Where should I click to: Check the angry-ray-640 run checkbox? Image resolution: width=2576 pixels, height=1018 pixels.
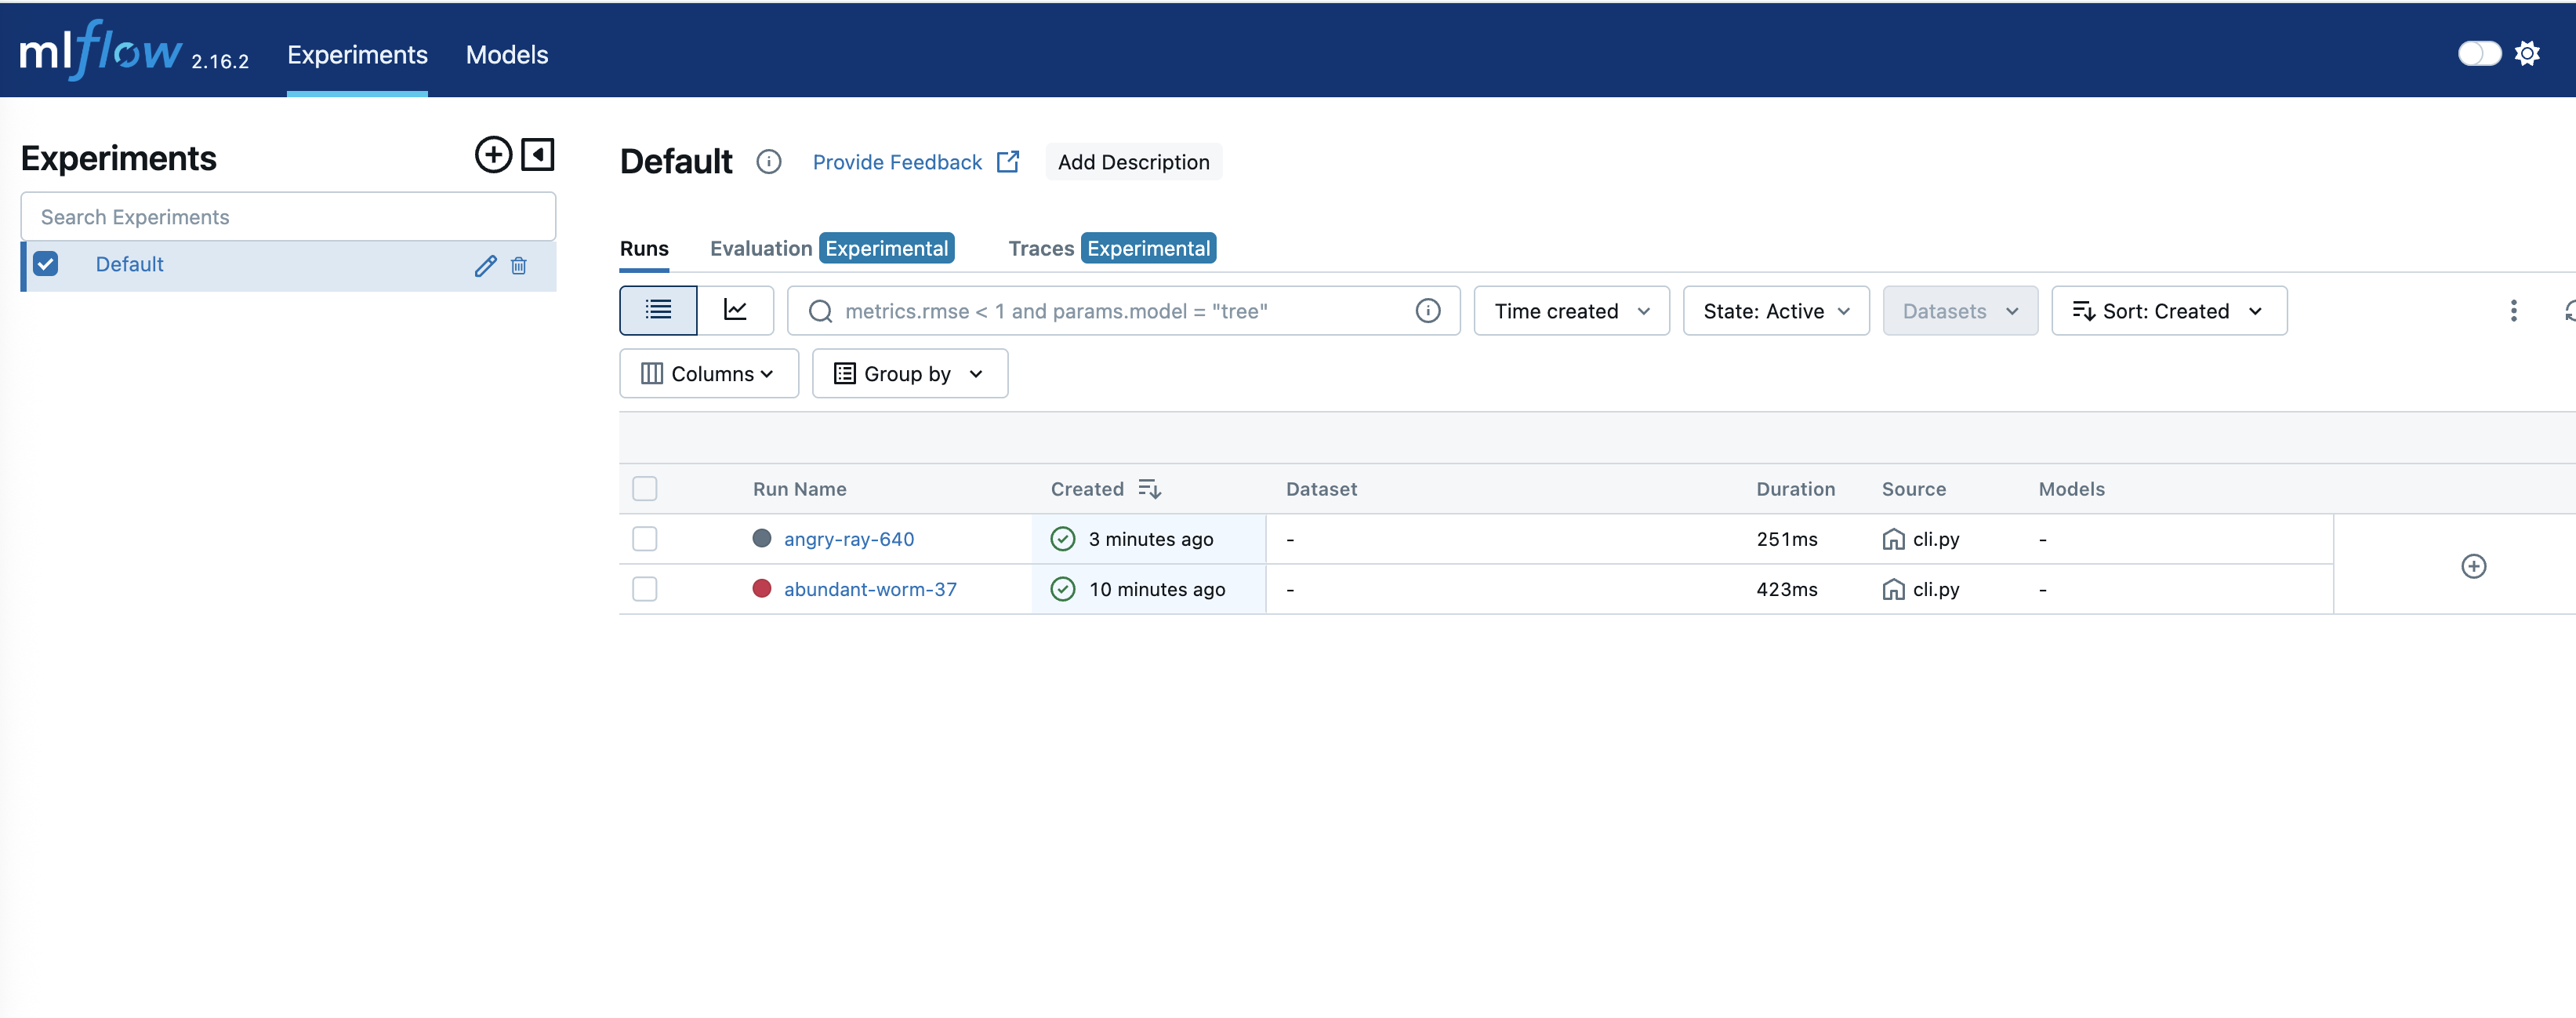click(x=645, y=539)
